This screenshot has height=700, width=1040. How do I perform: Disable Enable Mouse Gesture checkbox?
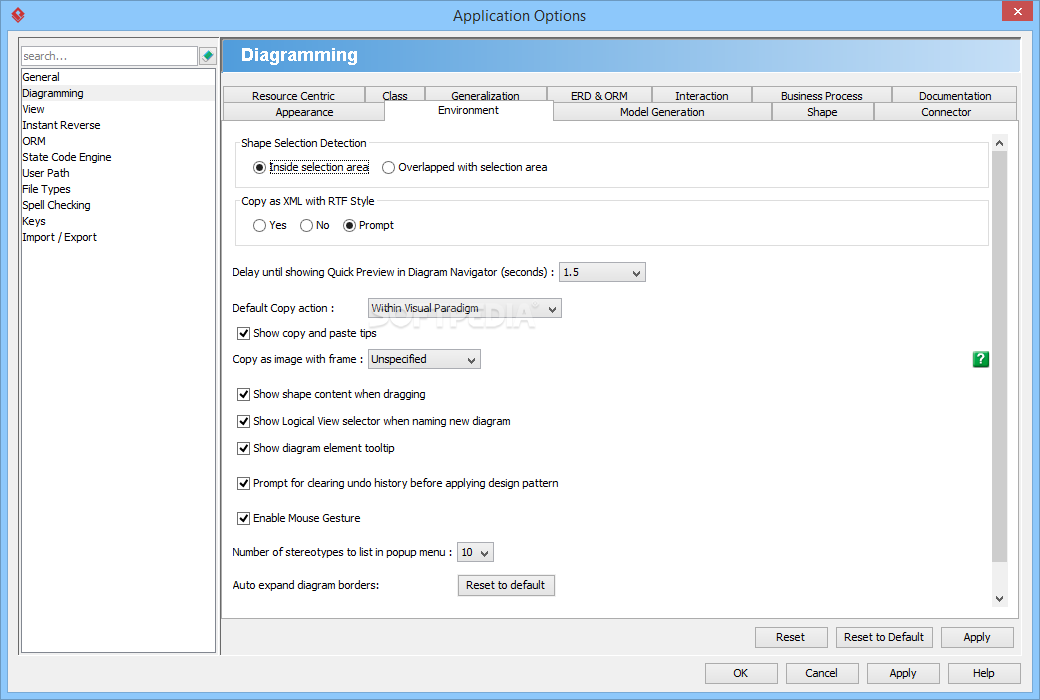(x=243, y=518)
